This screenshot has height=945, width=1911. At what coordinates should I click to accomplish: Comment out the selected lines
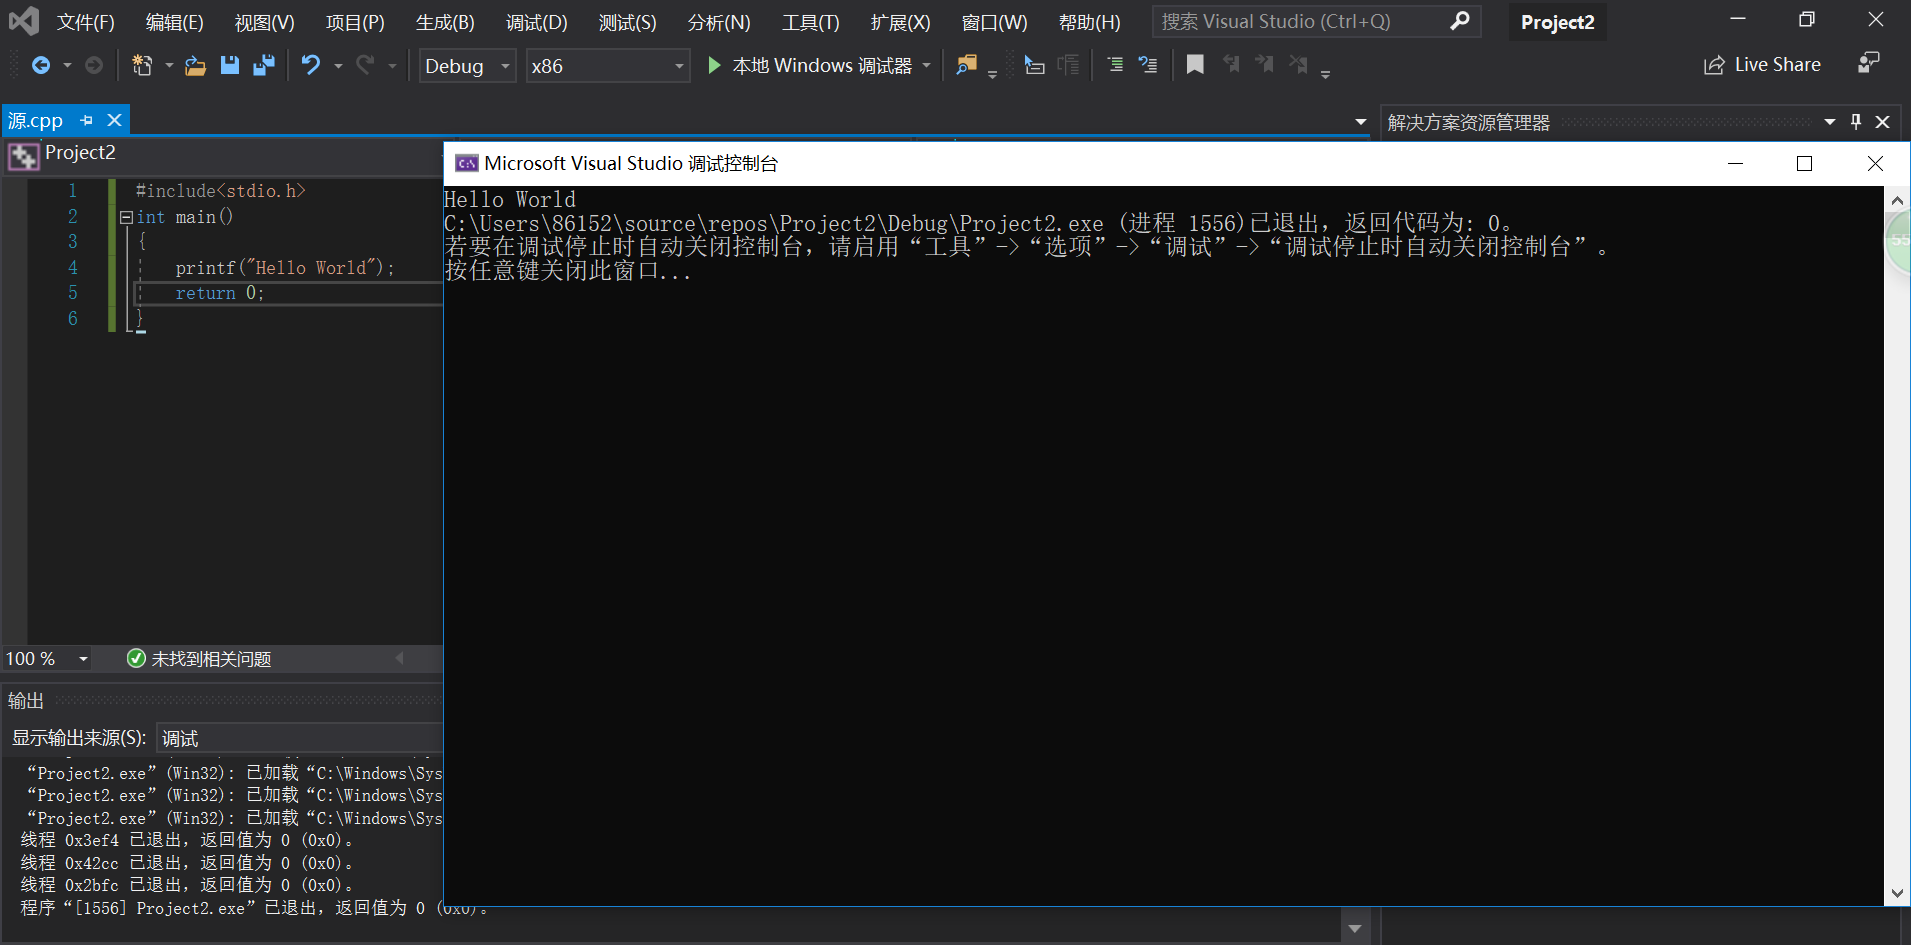click(1115, 65)
